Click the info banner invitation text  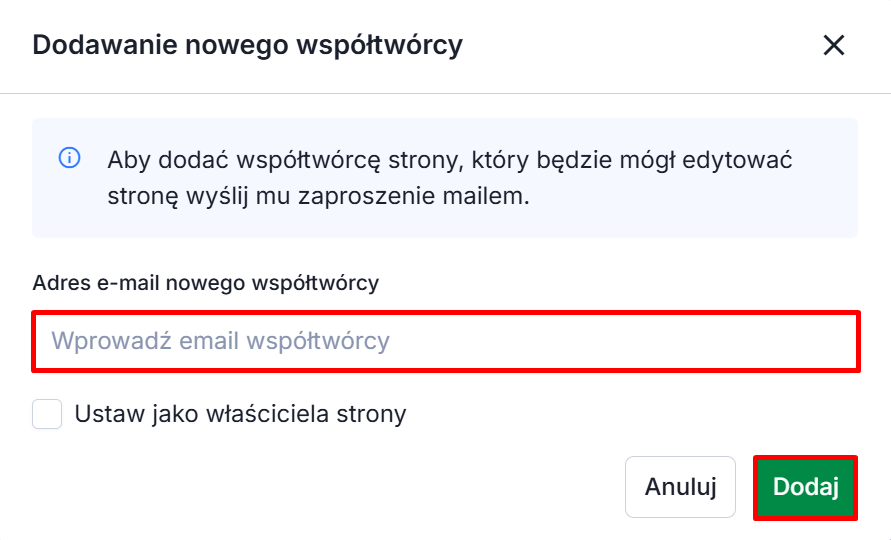(449, 177)
